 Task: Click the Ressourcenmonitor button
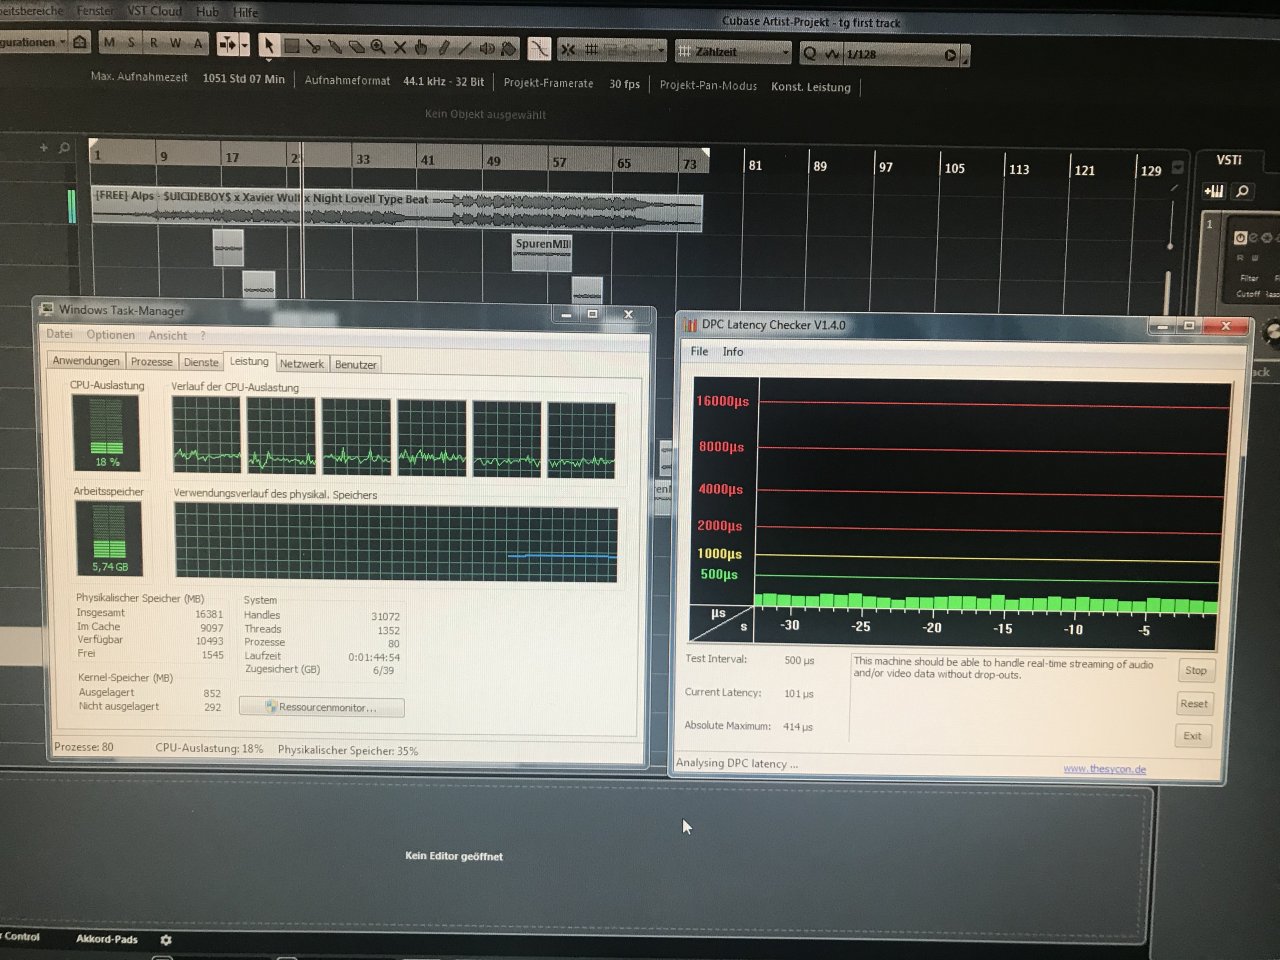[x=322, y=707]
